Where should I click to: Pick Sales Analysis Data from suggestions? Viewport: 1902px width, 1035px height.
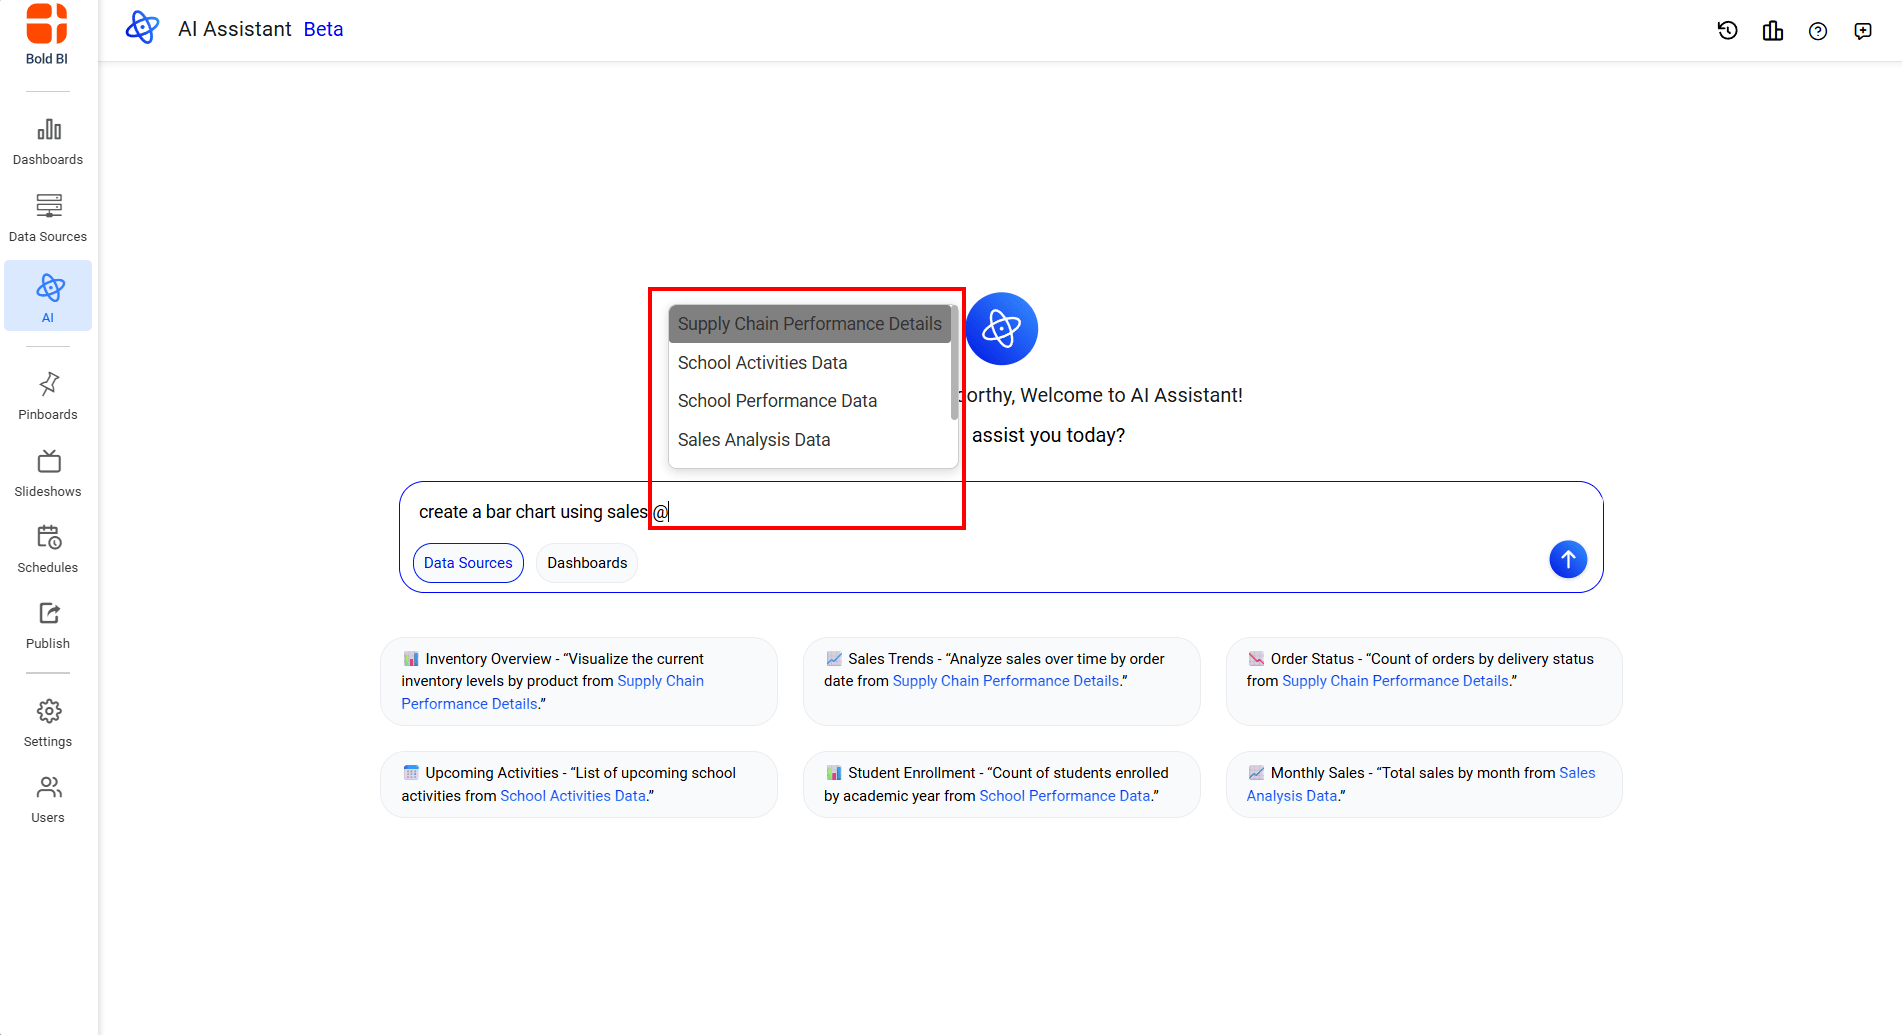[754, 440]
